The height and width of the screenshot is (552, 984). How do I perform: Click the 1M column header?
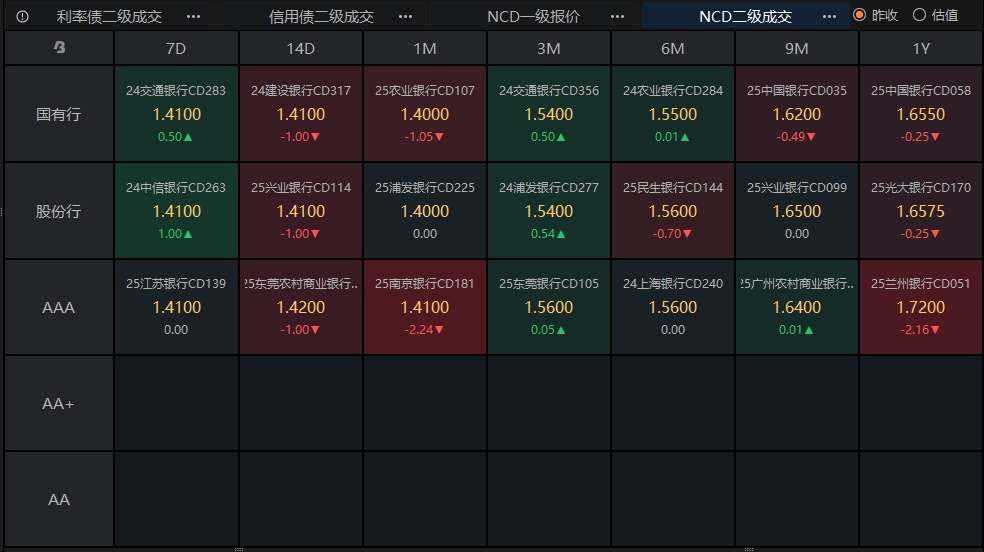[x=425, y=48]
